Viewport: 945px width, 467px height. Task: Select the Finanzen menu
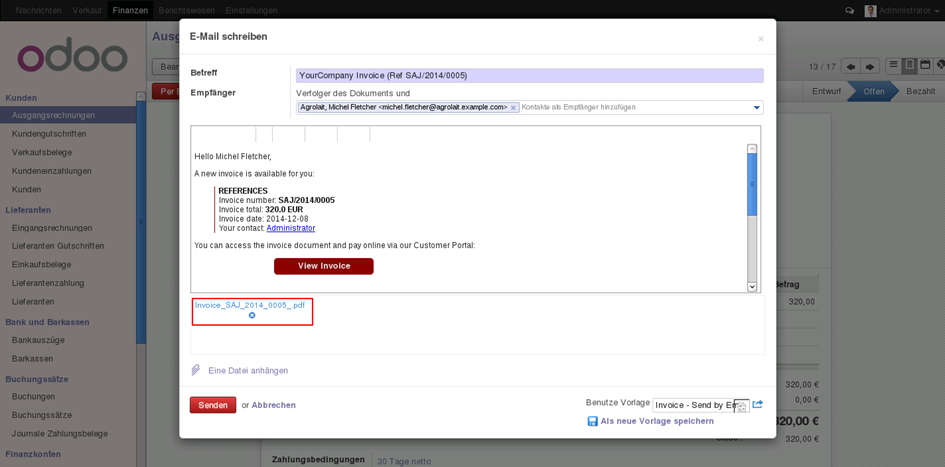tap(130, 11)
